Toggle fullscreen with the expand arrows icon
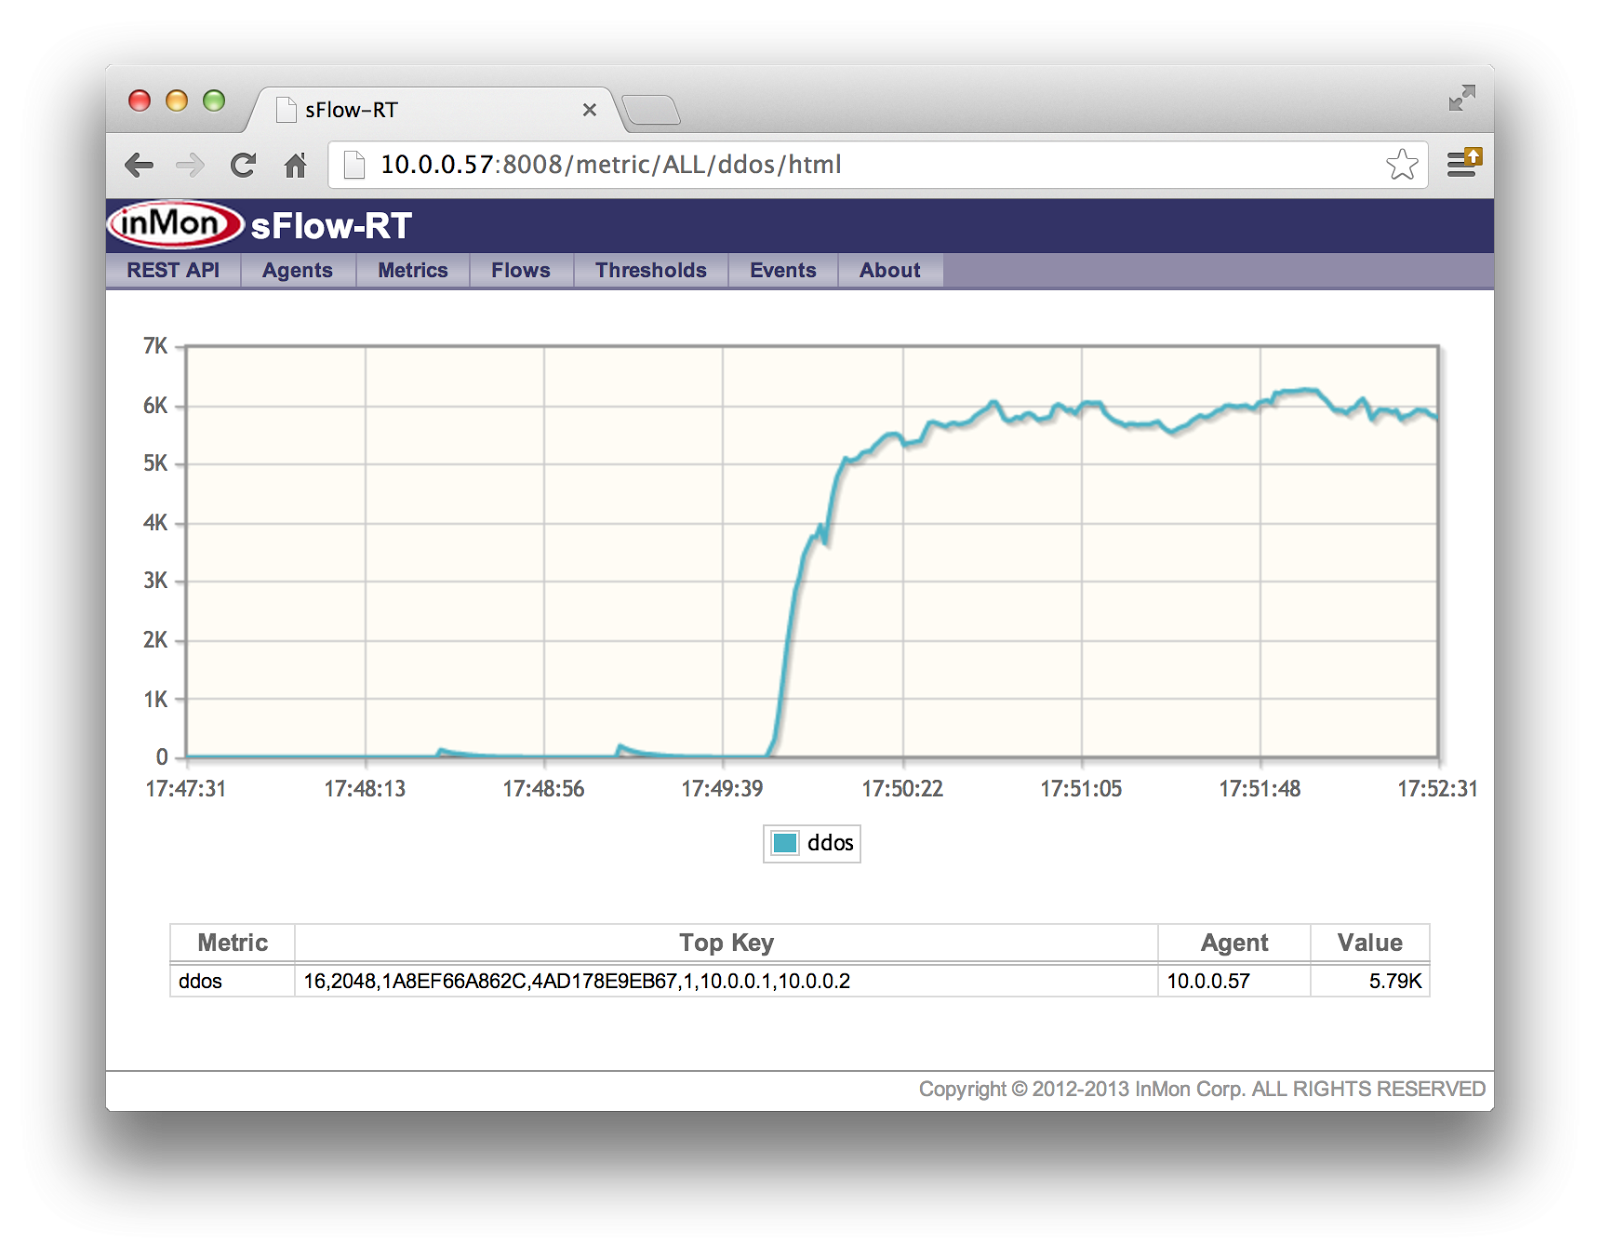 click(1462, 98)
